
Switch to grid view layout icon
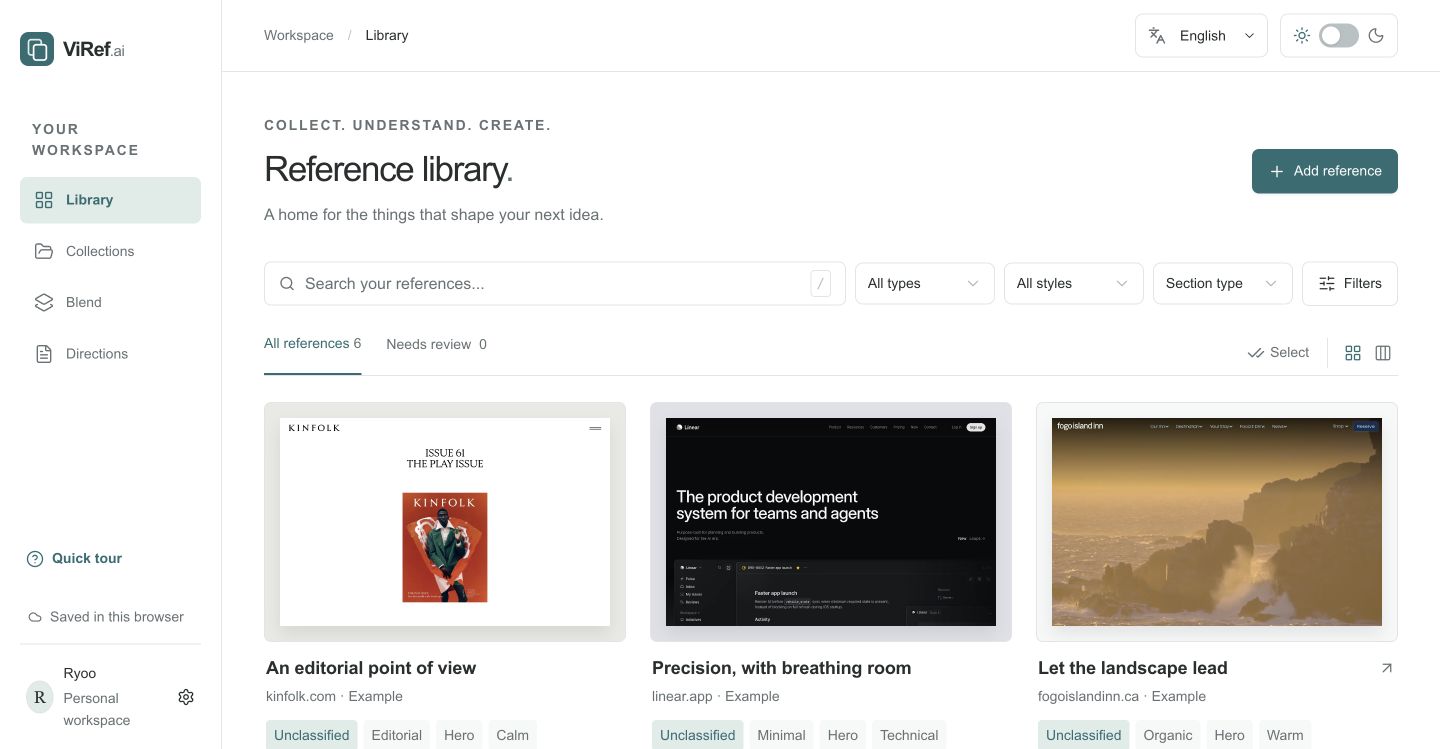tap(1353, 353)
